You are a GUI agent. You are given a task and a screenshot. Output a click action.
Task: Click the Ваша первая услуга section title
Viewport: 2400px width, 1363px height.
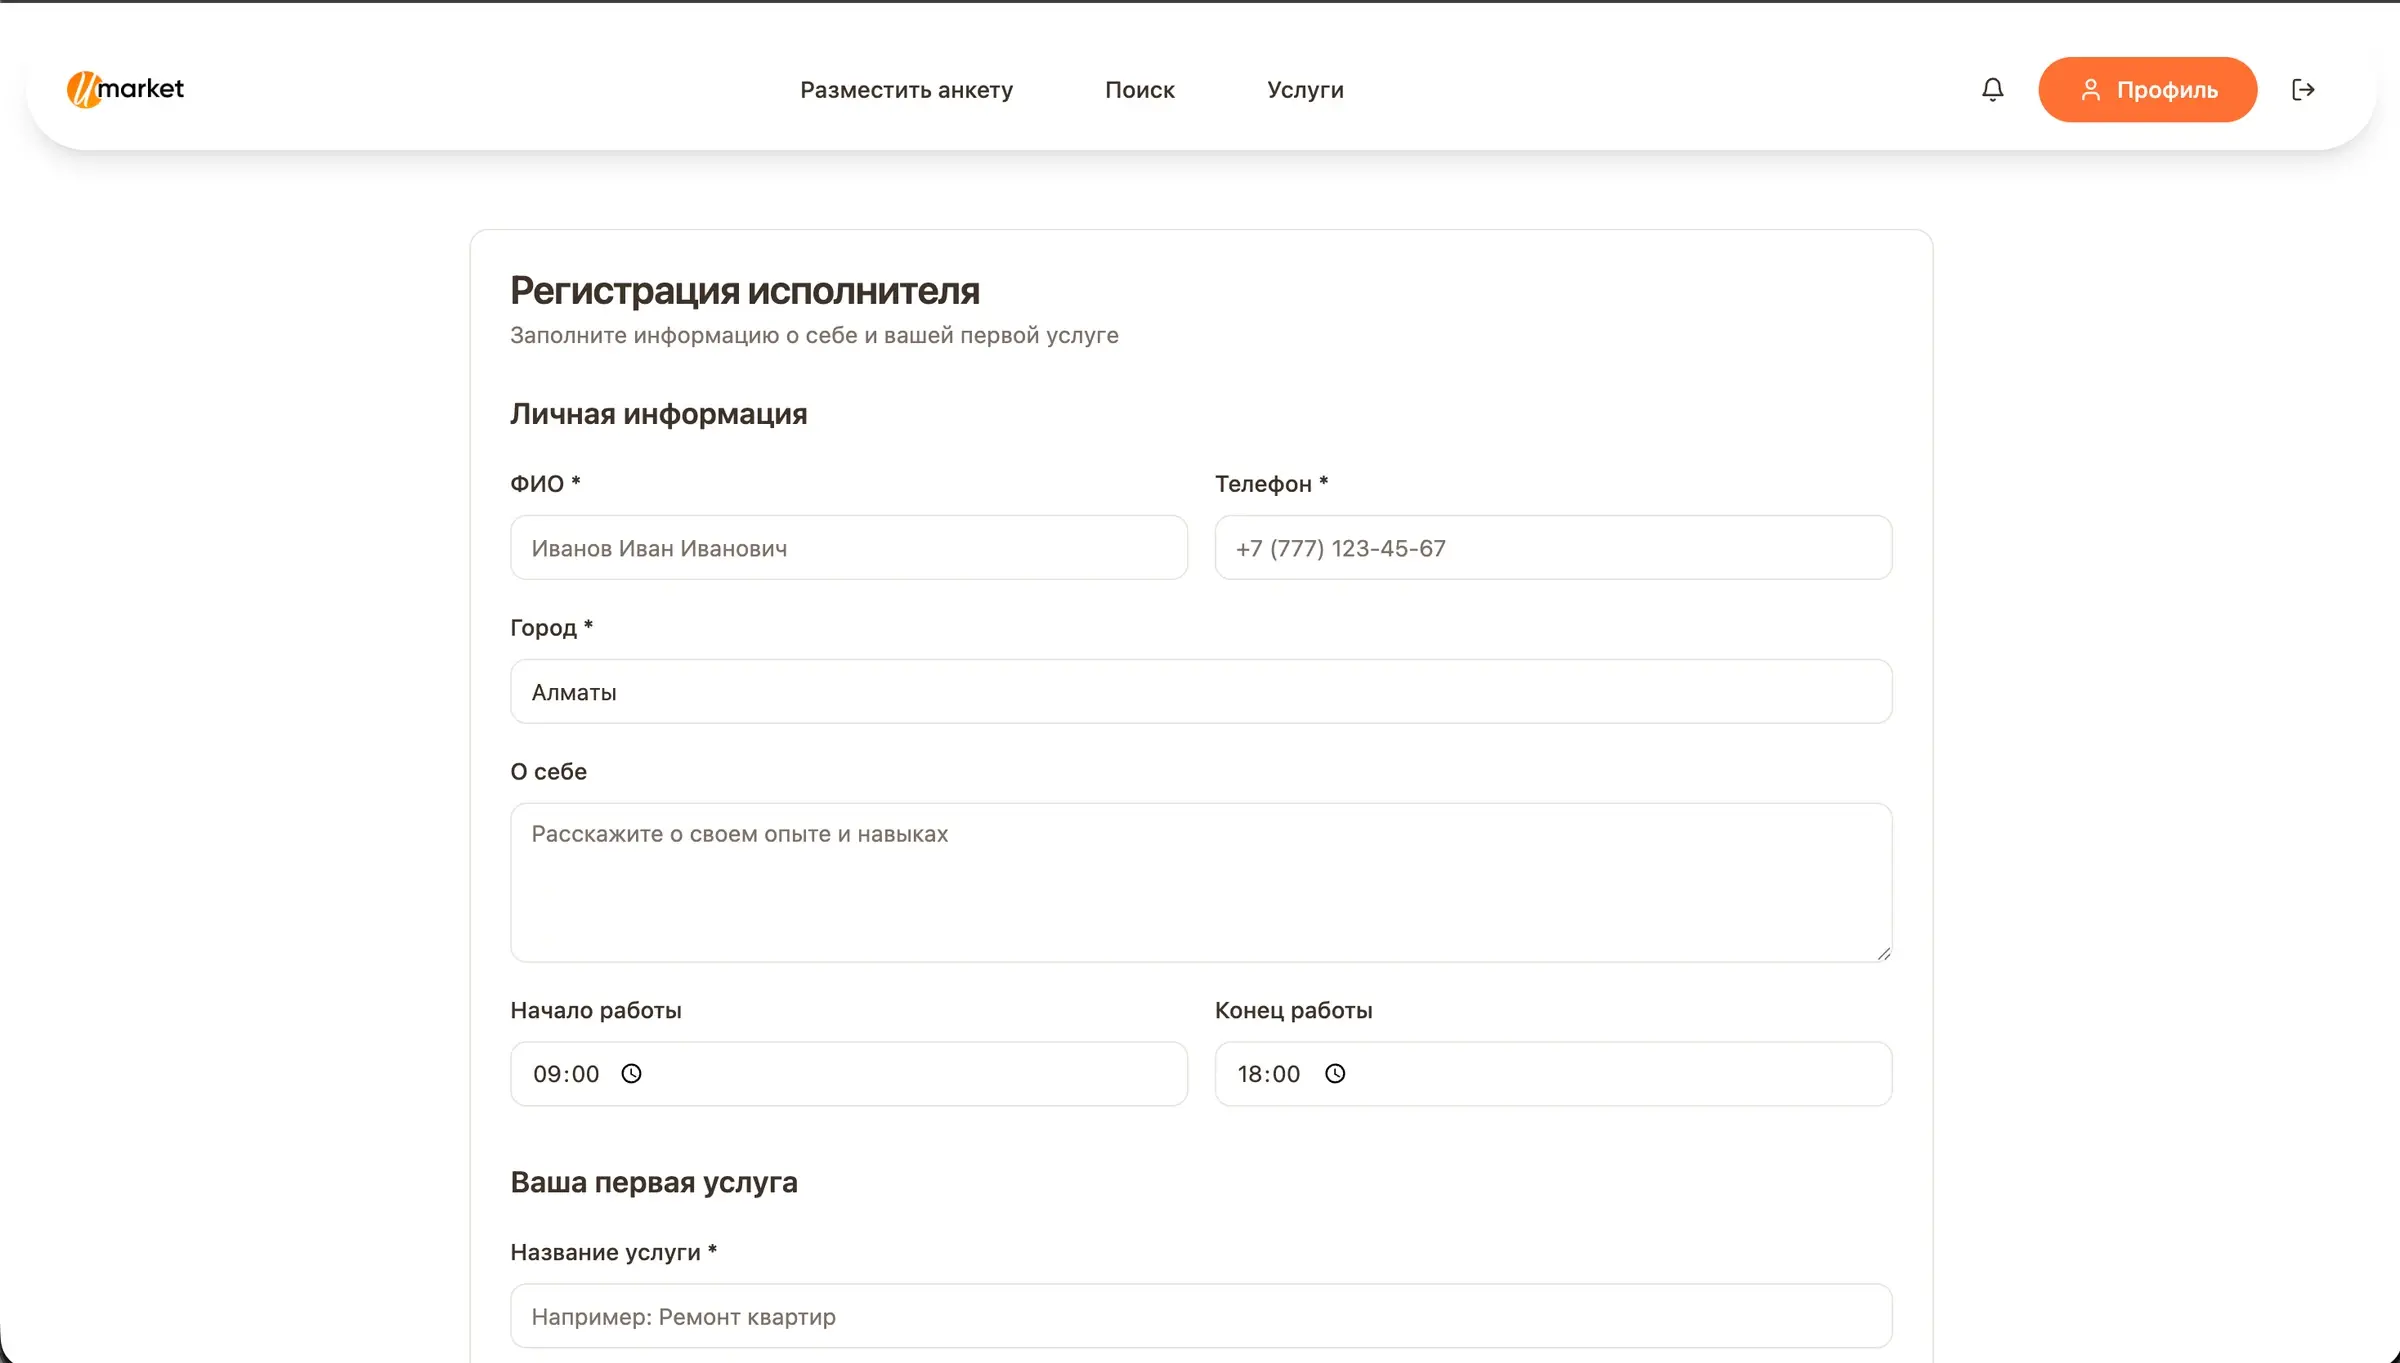pyautogui.click(x=654, y=1182)
